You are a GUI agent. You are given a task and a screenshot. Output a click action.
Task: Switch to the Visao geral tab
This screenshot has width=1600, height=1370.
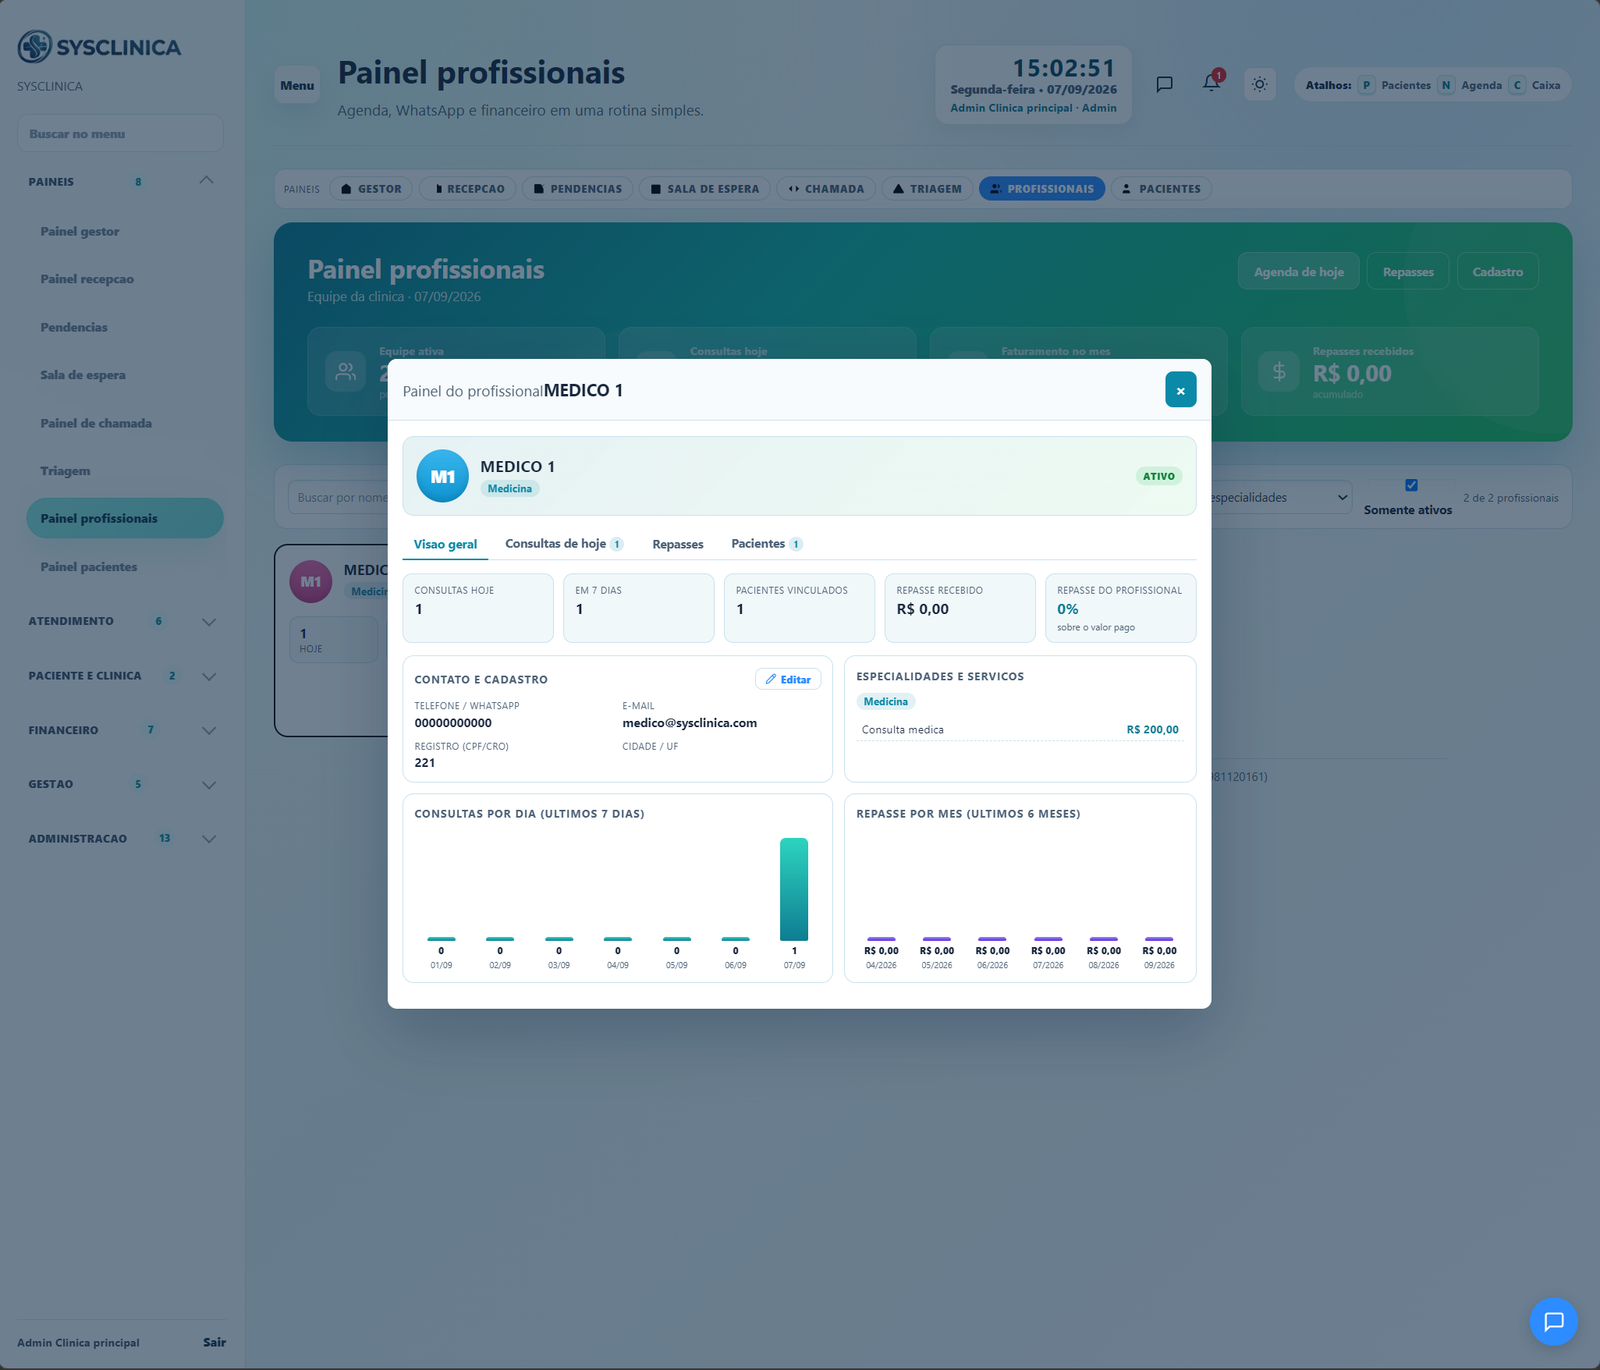coord(445,544)
